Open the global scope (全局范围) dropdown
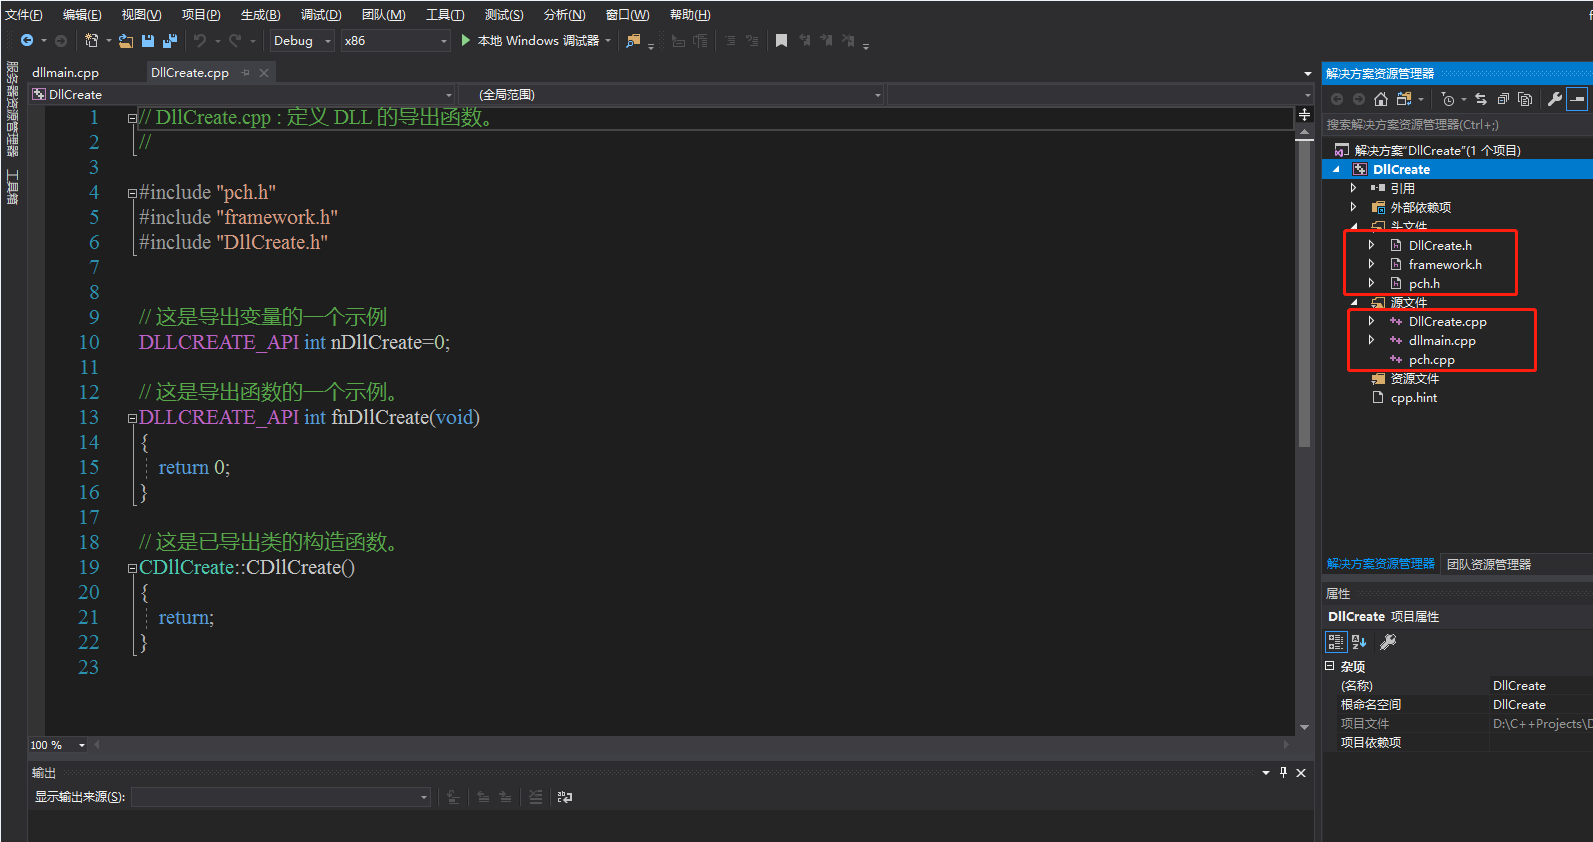This screenshot has height=842, width=1593. coord(672,95)
